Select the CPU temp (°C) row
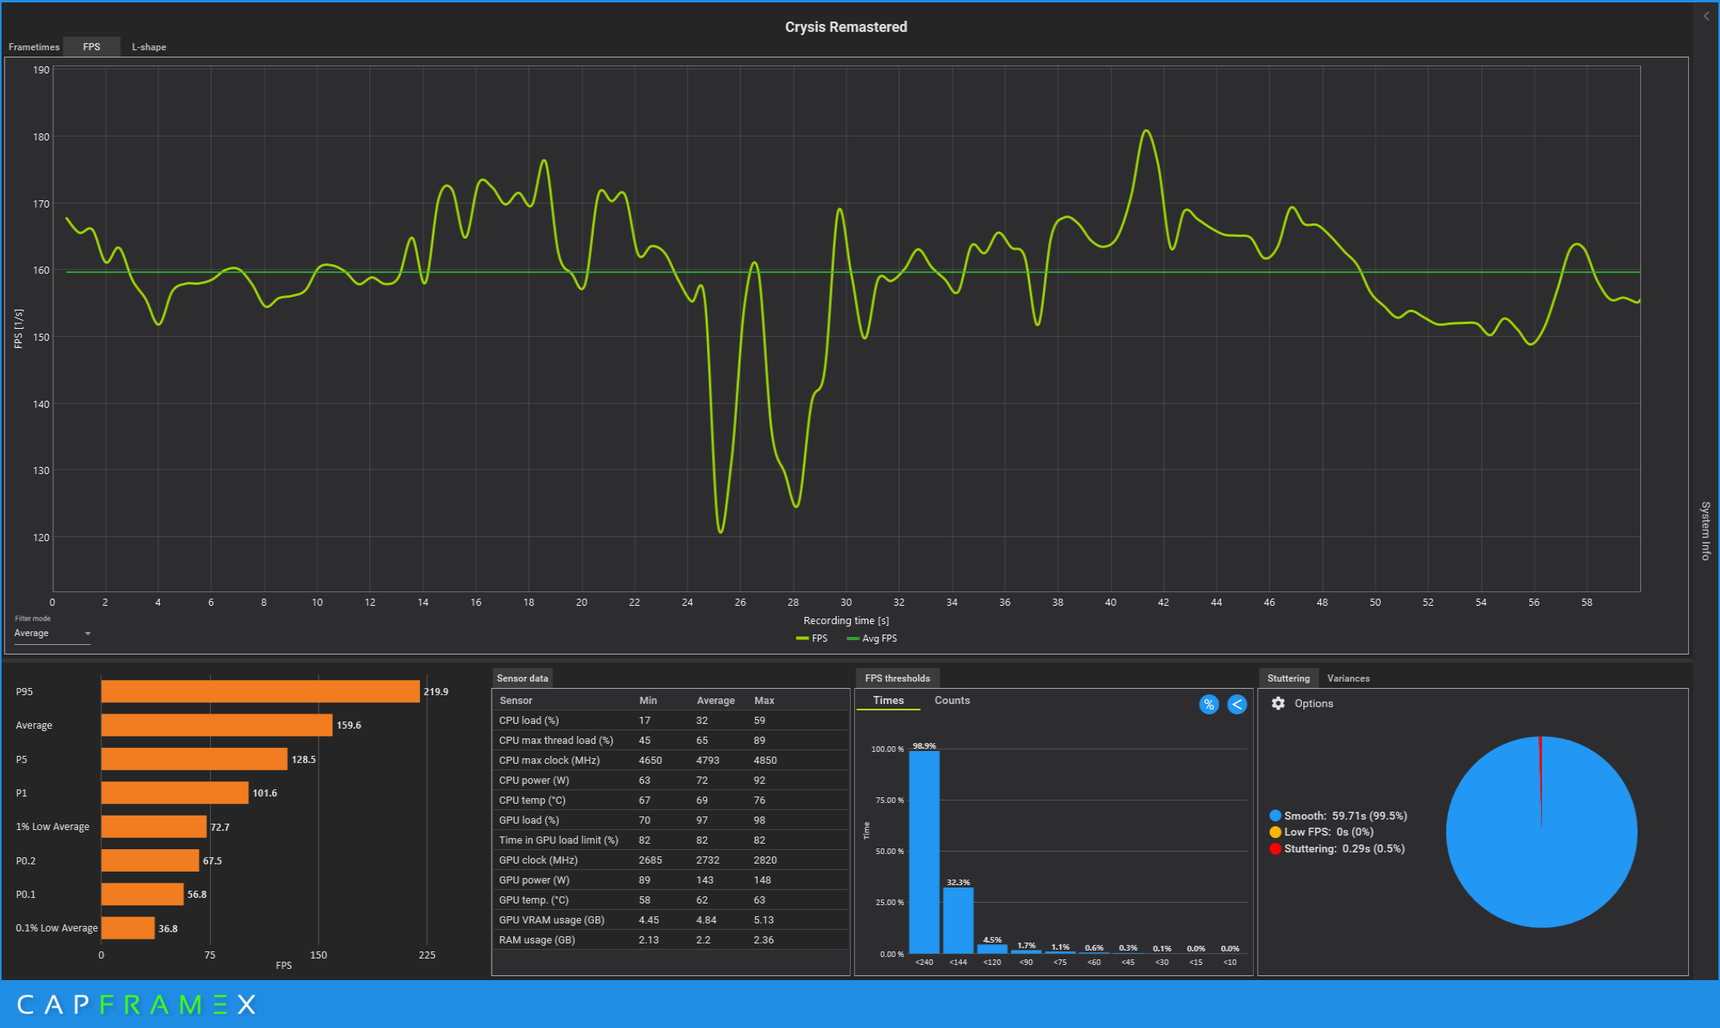1720x1028 pixels. [x=671, y=800]
